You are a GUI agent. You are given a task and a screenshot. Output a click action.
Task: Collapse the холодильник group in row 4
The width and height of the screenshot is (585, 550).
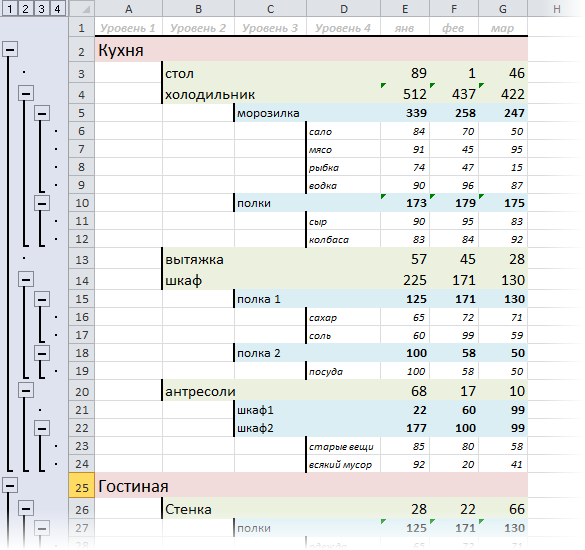pyautogui.click(x=26, y=93)
